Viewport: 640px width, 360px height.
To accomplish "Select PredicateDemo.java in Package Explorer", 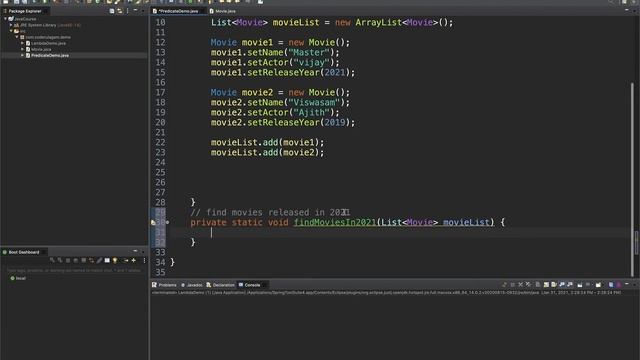I will click(50, 56).
